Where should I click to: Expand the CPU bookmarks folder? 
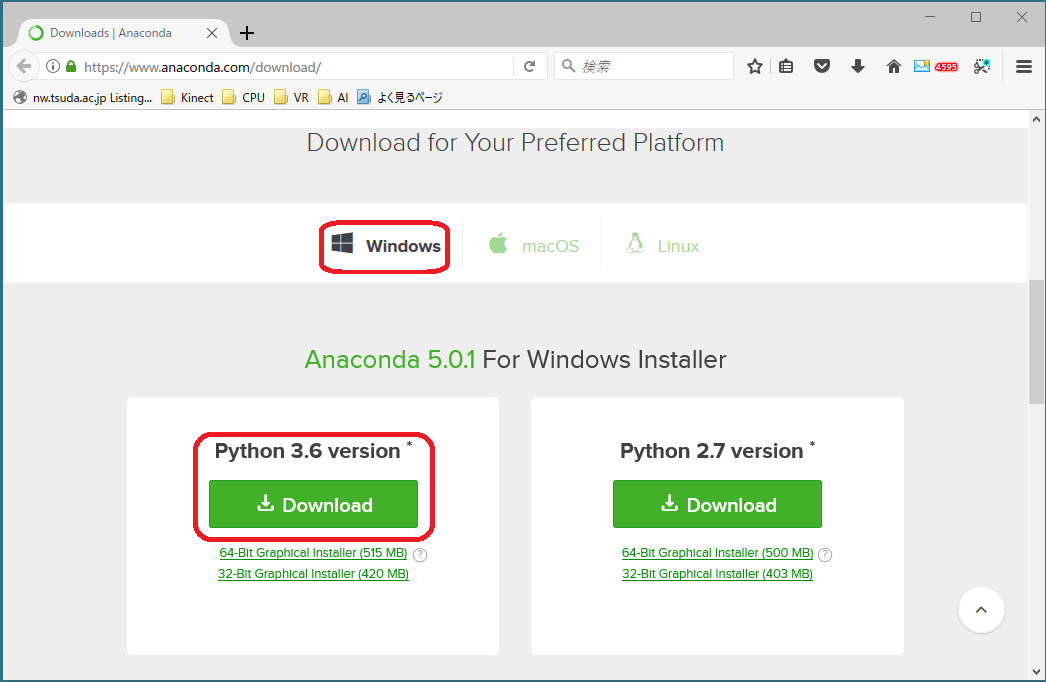click(244, 97)
